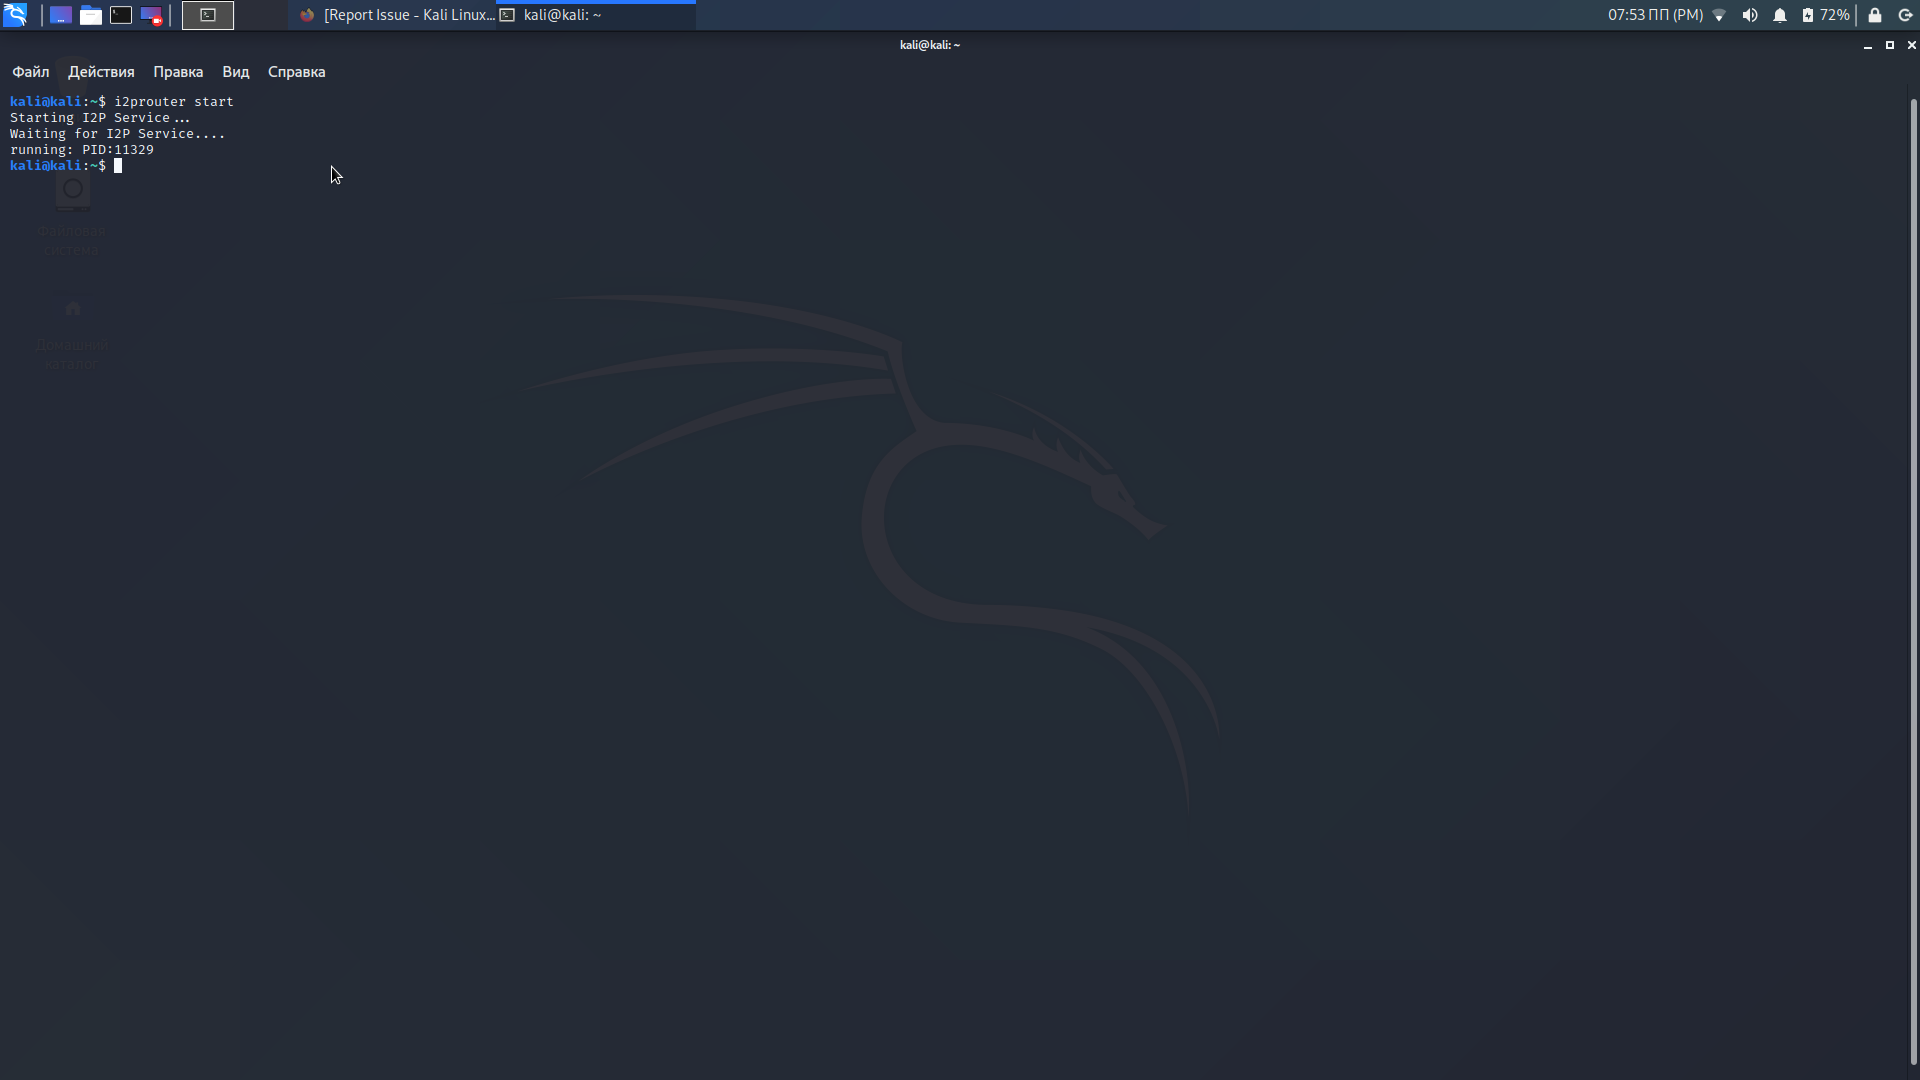Open the Wi-Fi network indicator

1719,15
